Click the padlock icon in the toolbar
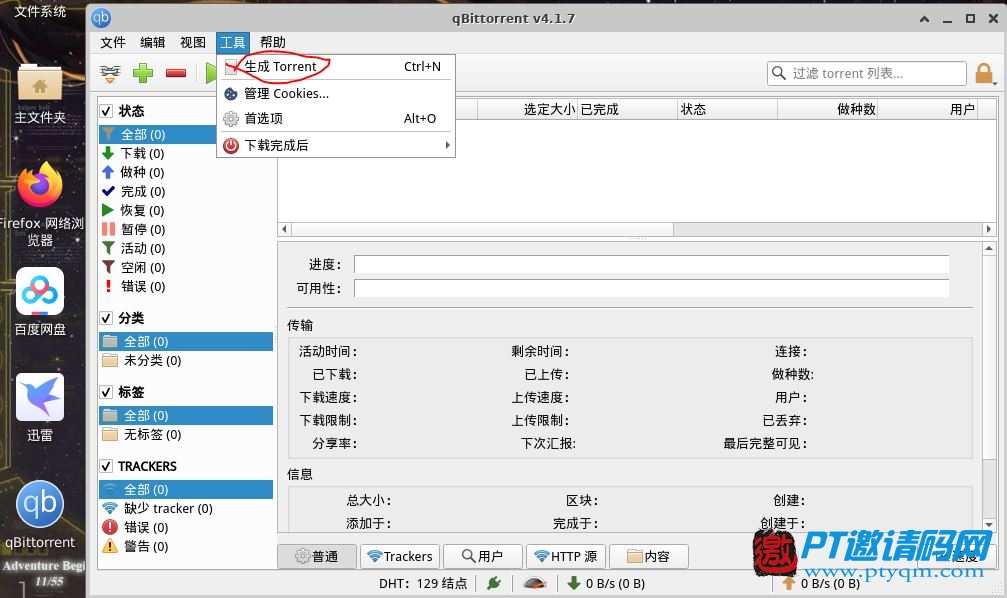Image resolution: width=1007 pixels, height=598 pixels. [984, 74]
